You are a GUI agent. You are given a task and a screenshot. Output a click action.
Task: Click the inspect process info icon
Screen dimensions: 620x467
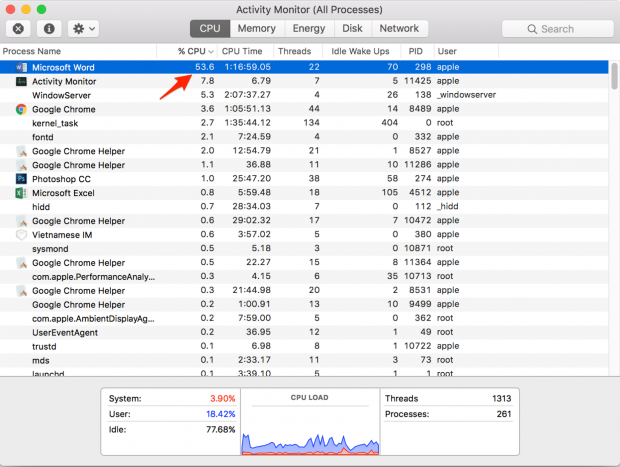(x=49, y=29)
